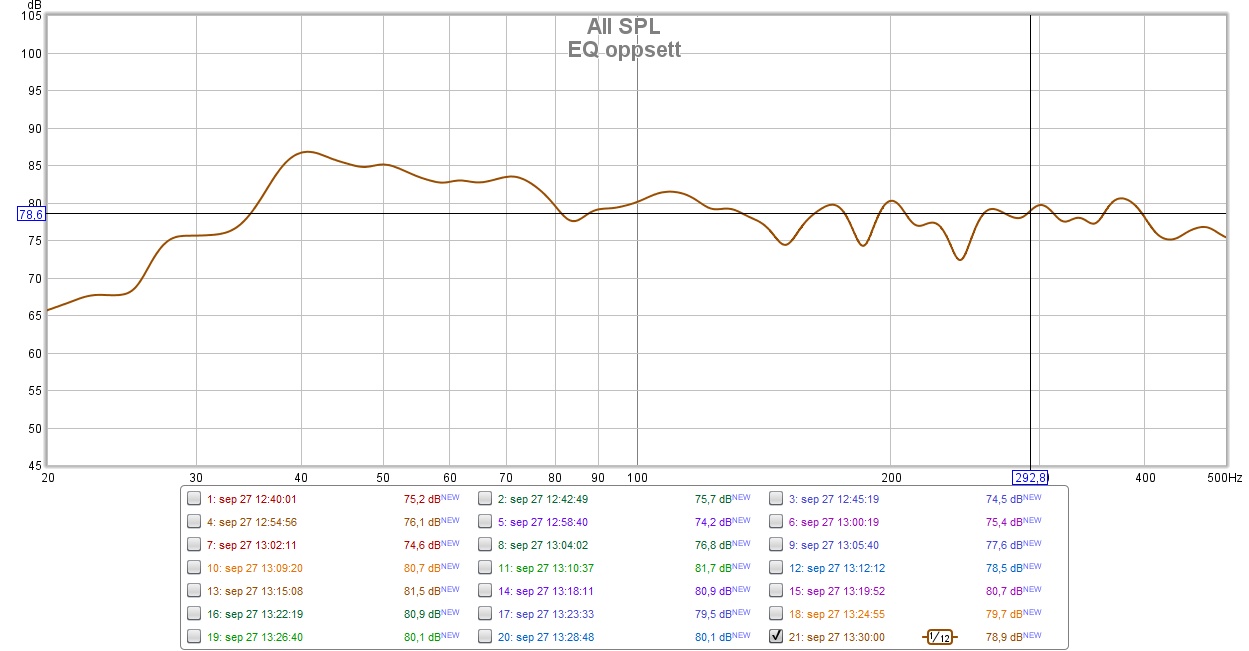Tick the checkbox for measurement 2: 12:42:49
The width and height of the screenshot is (1249, 651).
click(x=485, y=498)
